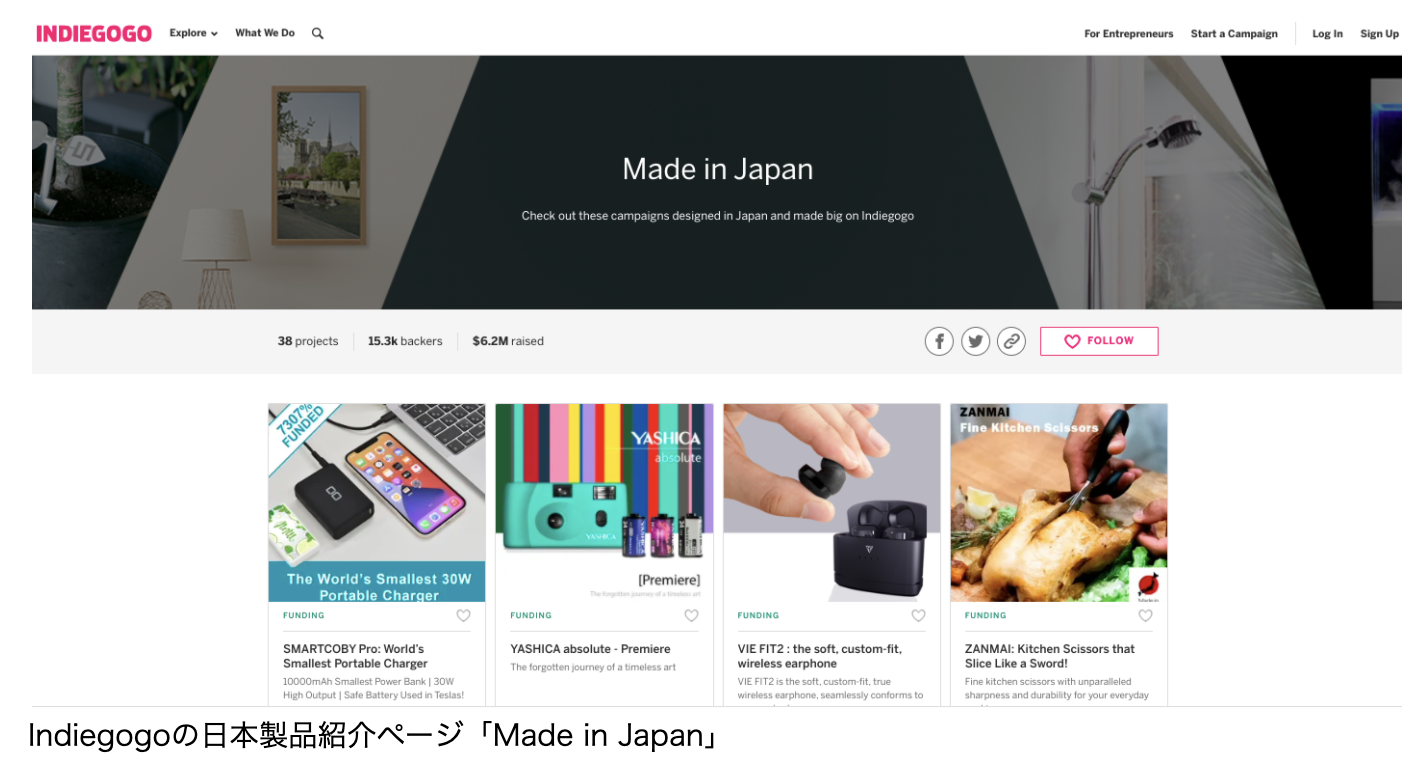The image size is (1420, 776).
Task: Open the SMARTCOBY Pro charger thumbnail
Action: pos(377,502)
